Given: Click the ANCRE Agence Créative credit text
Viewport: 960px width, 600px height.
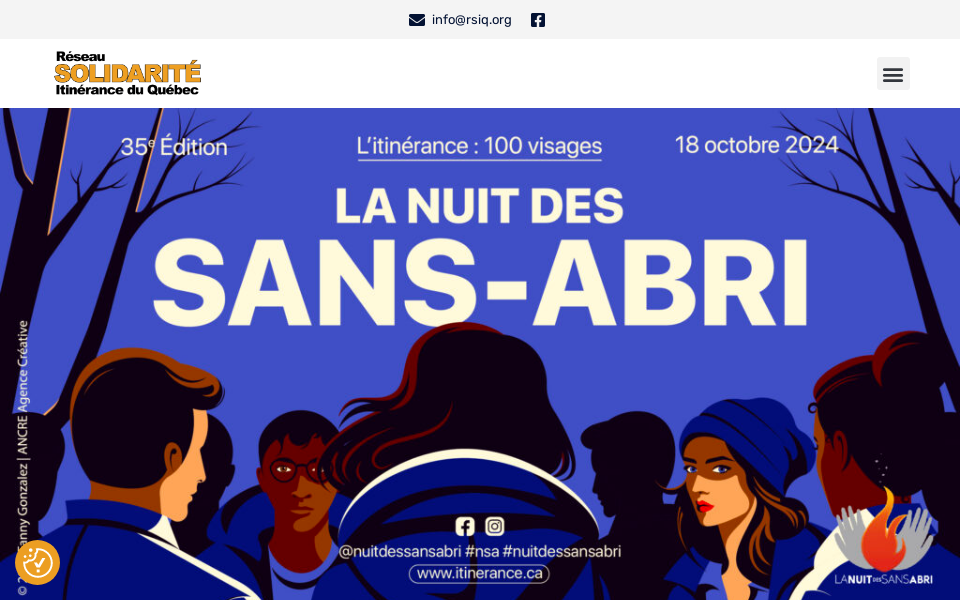Looking at the screenshot, I should [x=23, y=388].
